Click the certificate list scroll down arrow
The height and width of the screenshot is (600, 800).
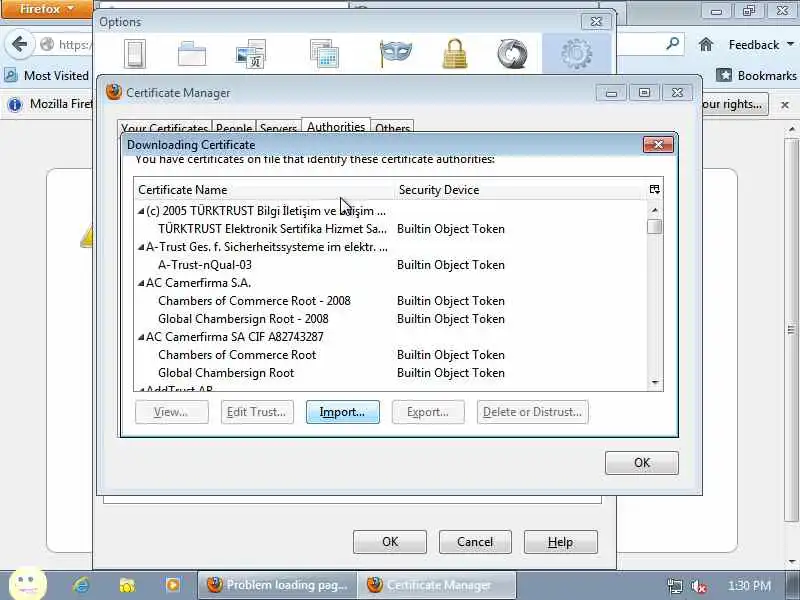click(x=655, y=382)
